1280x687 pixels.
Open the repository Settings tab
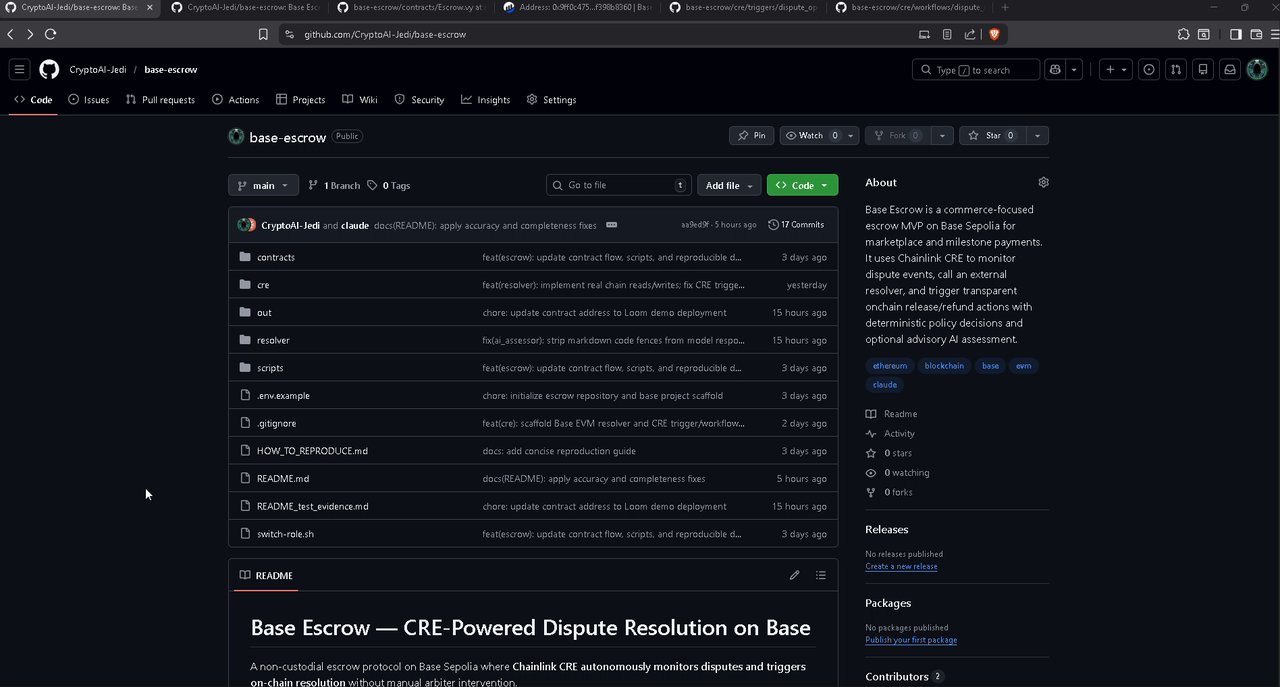551,100
